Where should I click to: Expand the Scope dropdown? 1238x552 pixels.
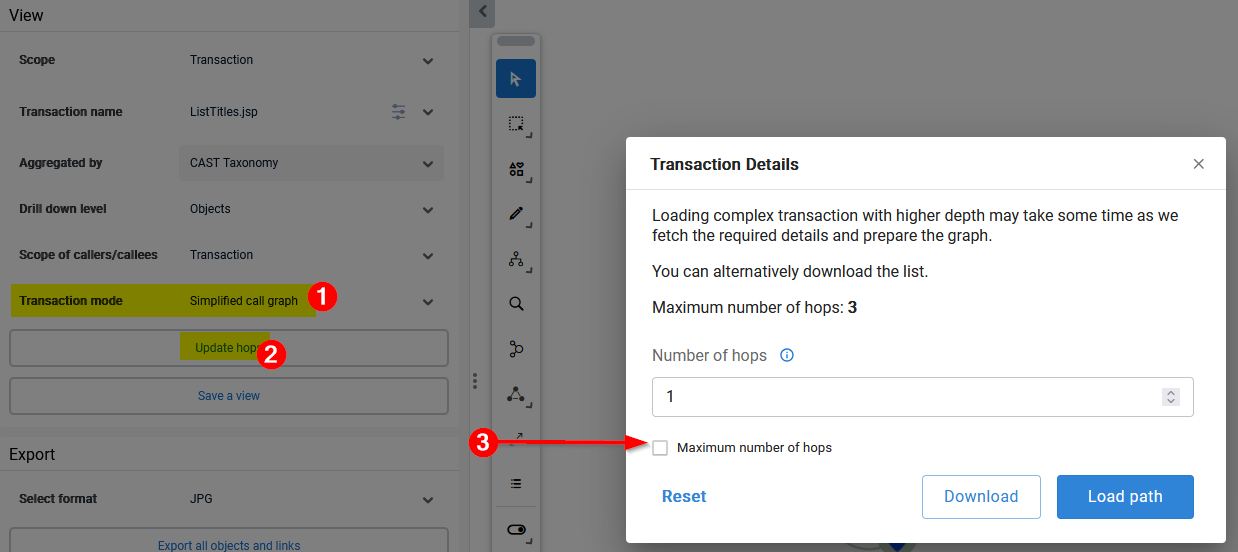pyautogui.click(x=428, y=61)
